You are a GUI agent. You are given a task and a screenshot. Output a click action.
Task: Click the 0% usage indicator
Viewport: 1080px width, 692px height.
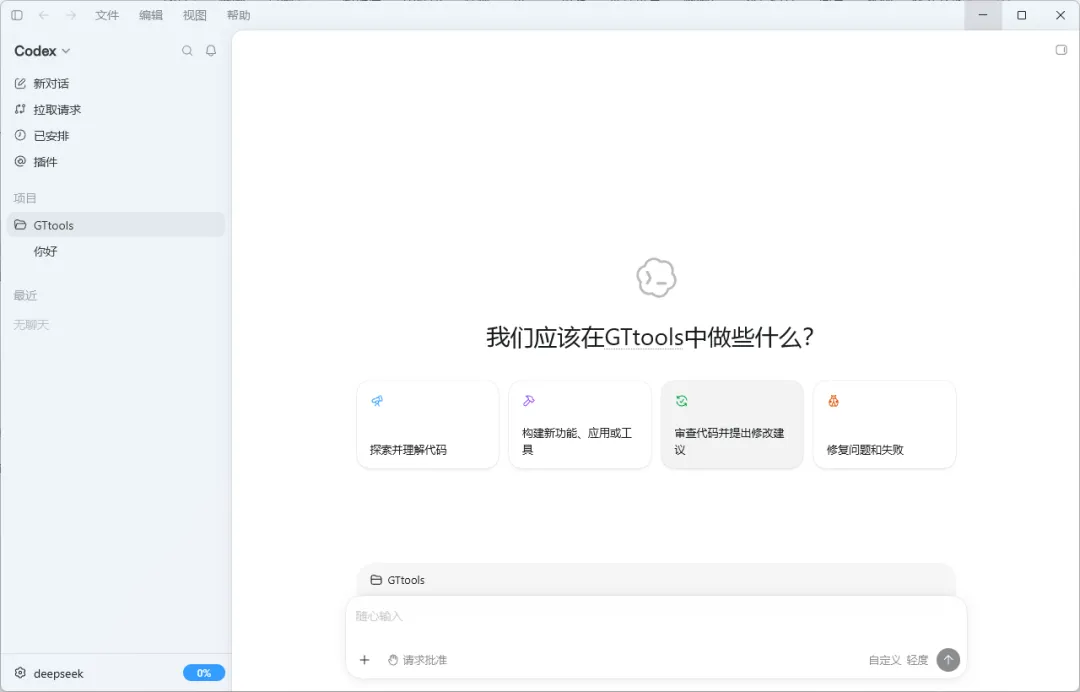tap(204, 673)
